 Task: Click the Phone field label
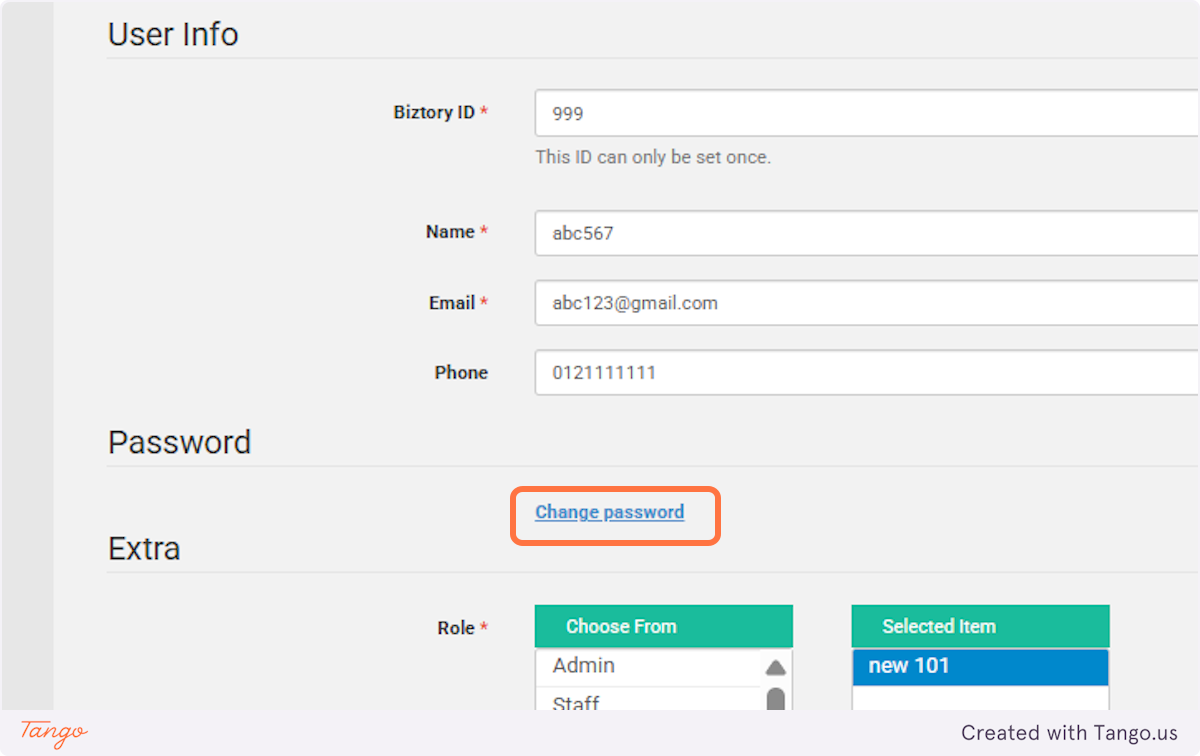coord(461,372)
